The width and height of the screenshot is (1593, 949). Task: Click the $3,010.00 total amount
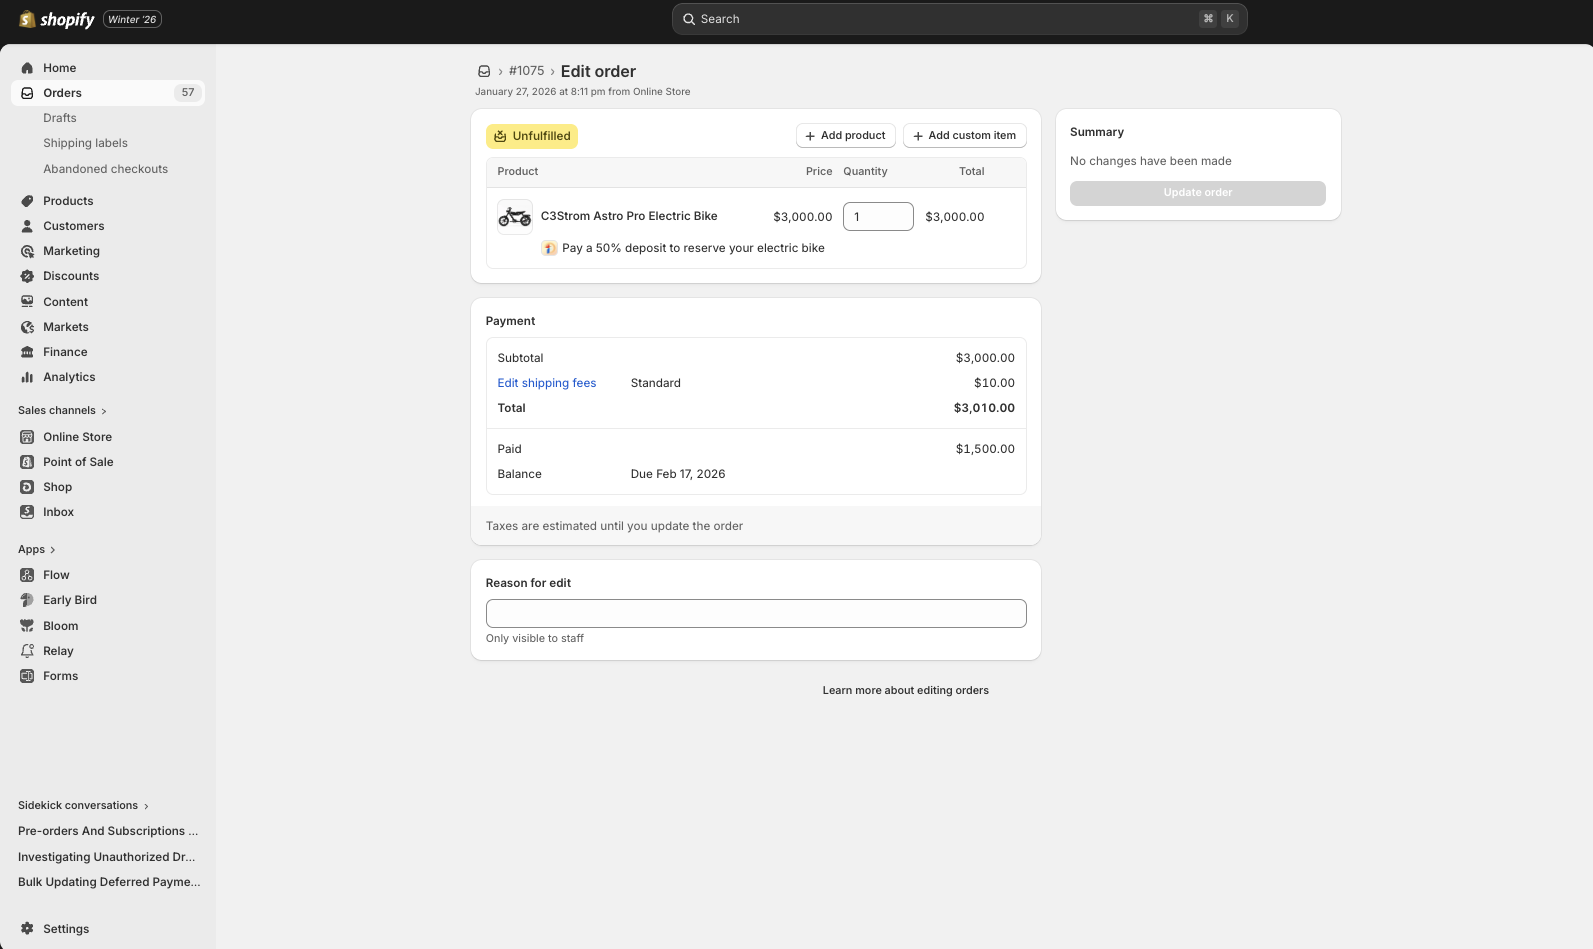click(x=984, y=408)
